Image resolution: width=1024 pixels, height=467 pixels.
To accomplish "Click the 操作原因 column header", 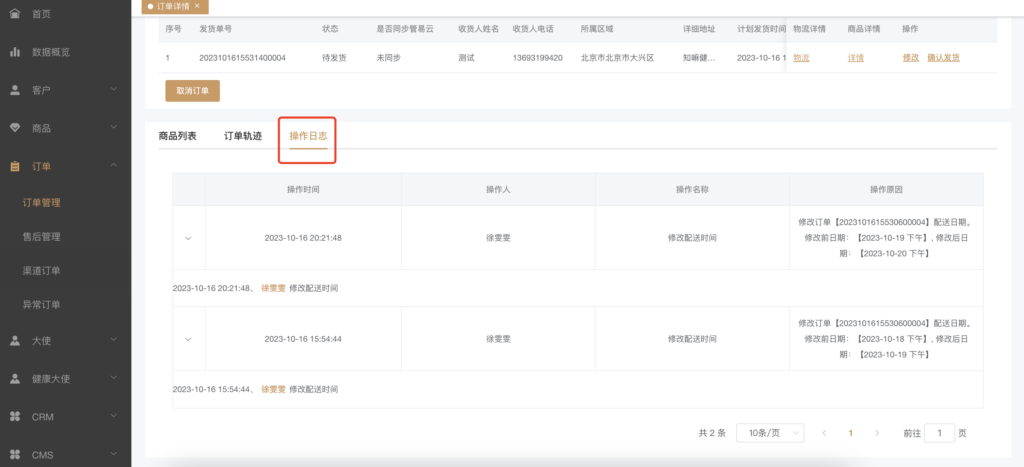I will click(886, 189).
